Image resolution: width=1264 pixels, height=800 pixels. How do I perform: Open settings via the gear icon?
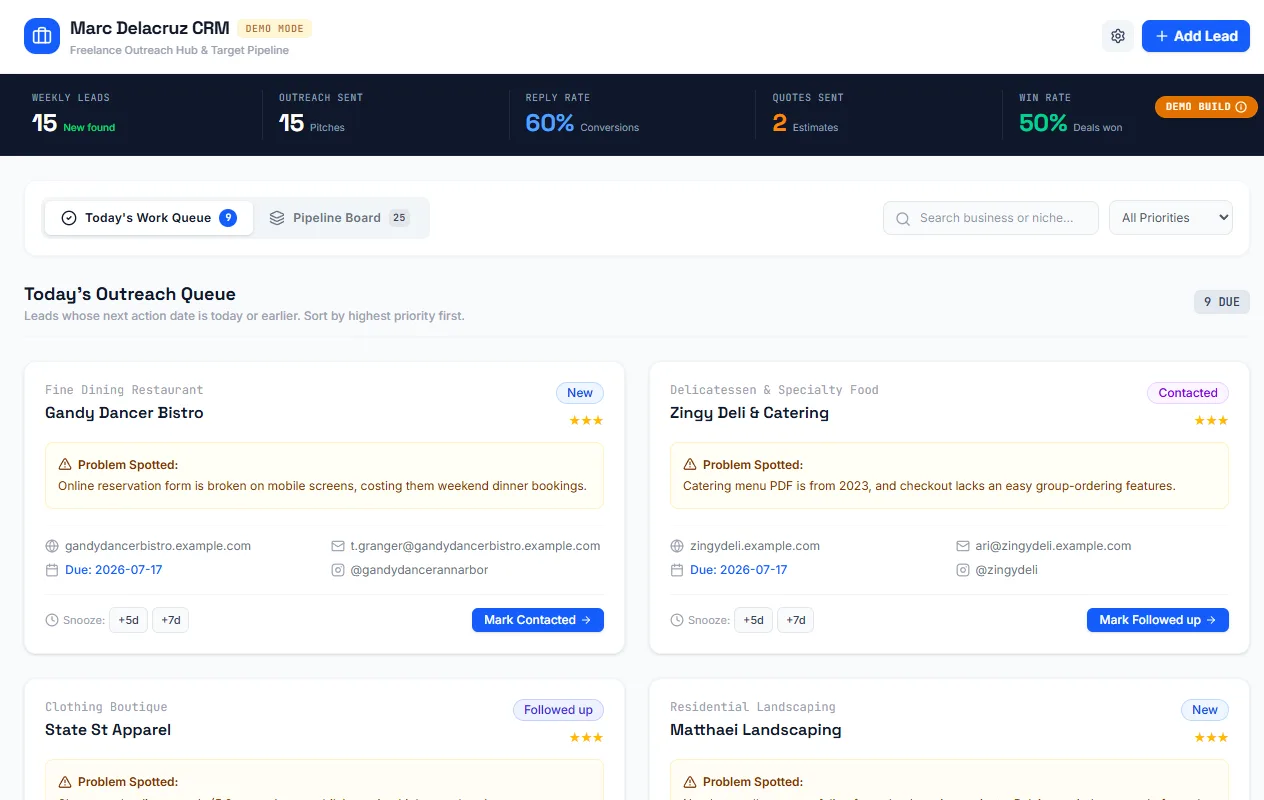[x=1118, y=36]
